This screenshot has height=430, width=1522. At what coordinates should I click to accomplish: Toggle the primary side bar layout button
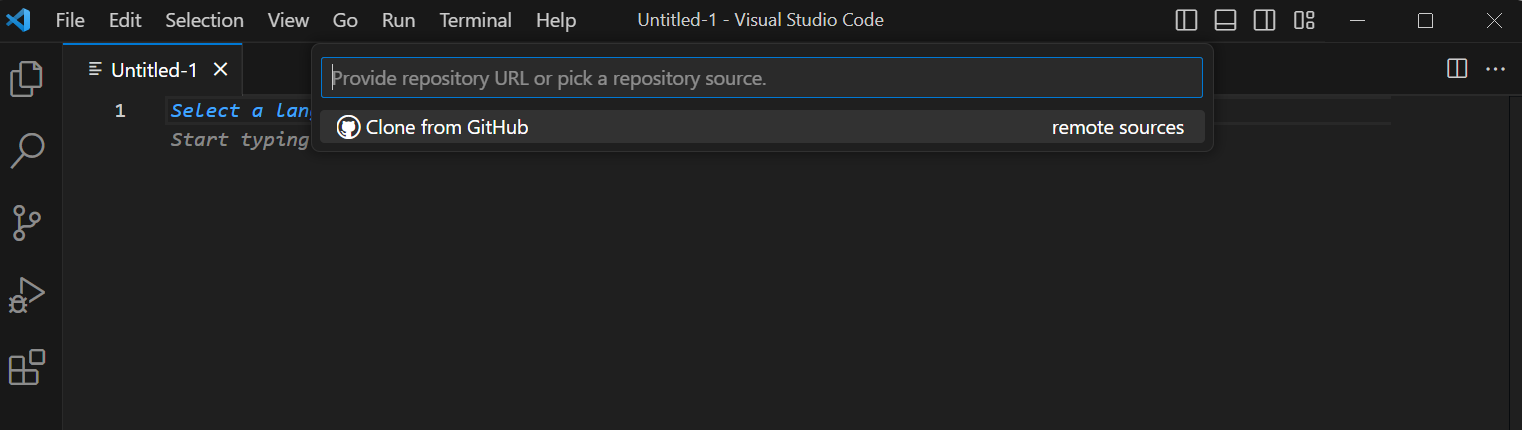(x=1187, y=20)
